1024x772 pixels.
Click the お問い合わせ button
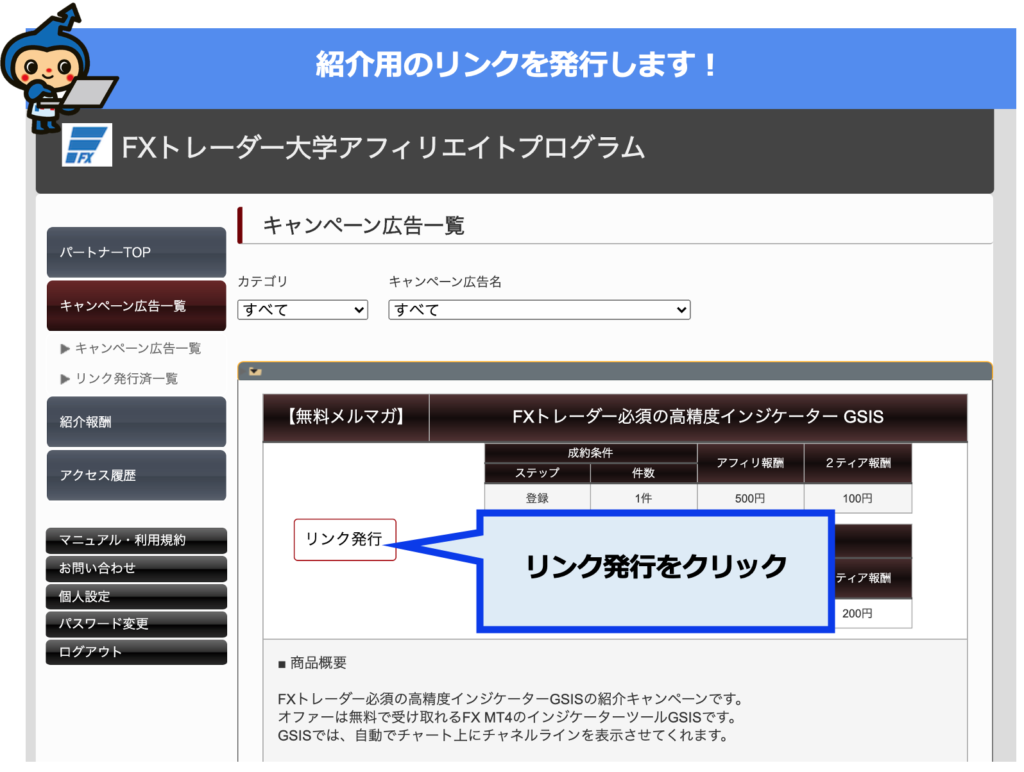[x=136, y=568]
